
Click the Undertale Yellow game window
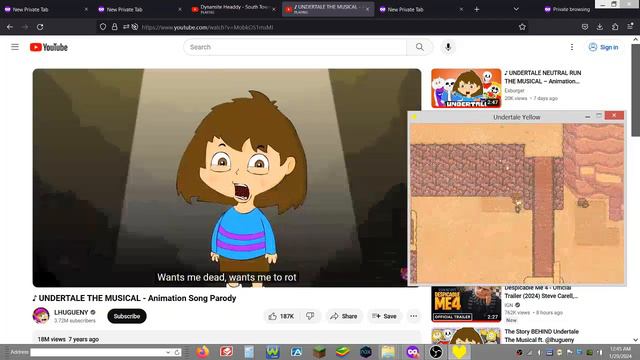pyautogui.click(x=517, y=203)
